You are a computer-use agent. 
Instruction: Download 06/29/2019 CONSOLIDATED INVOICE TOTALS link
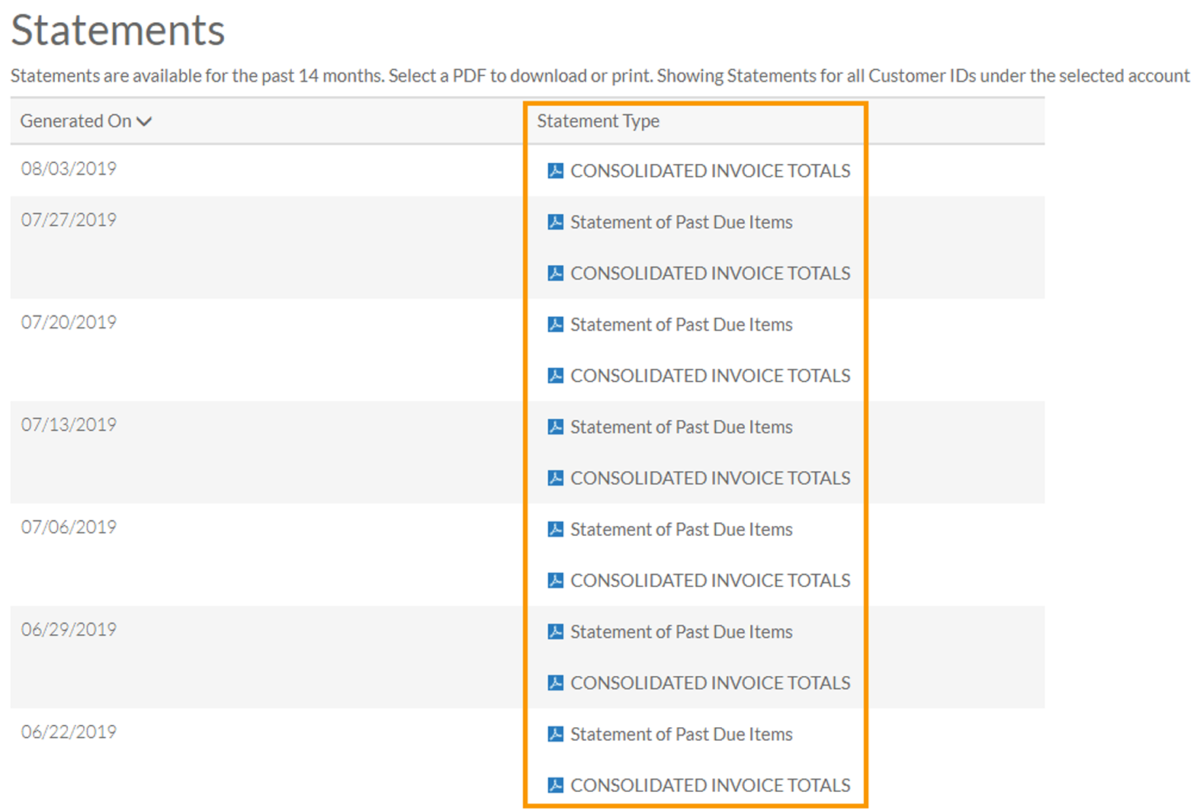710,683
